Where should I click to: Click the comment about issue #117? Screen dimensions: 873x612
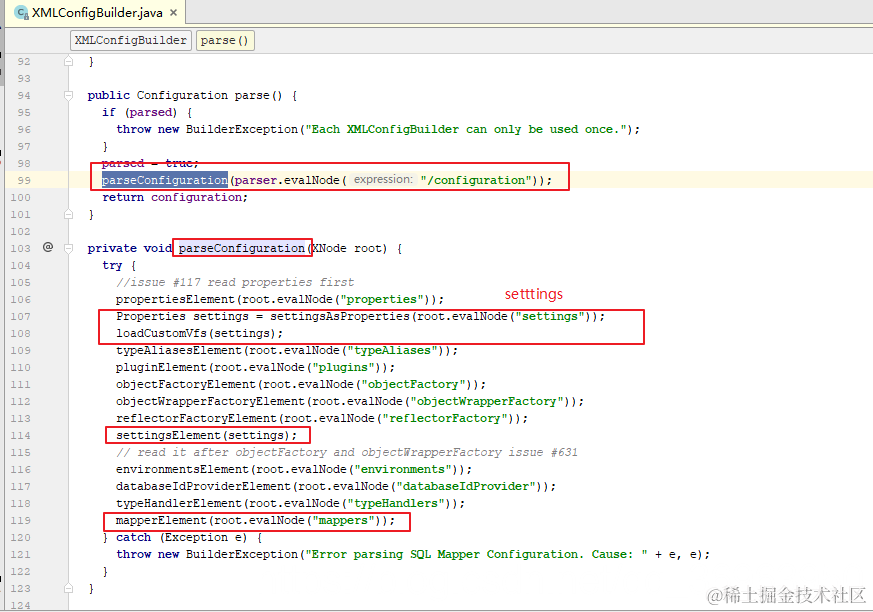(x=235, y=282)
